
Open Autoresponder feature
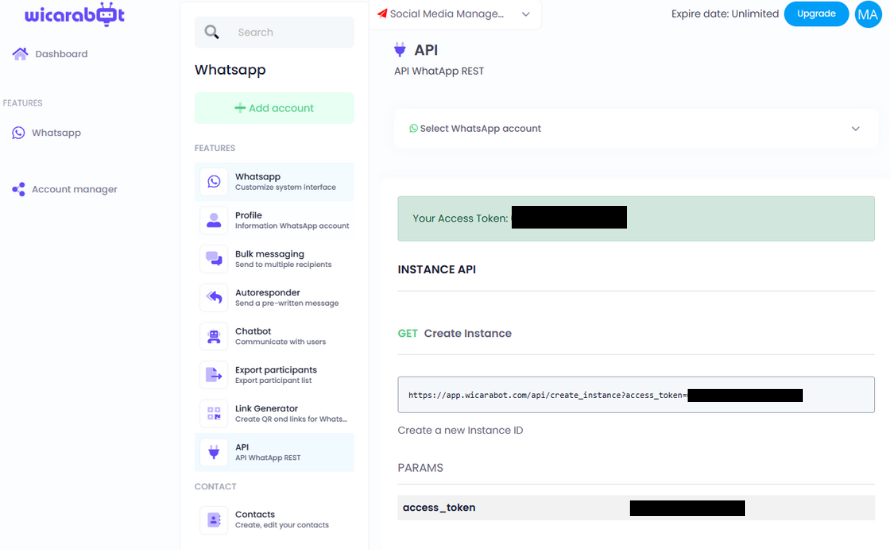point(274,297)
